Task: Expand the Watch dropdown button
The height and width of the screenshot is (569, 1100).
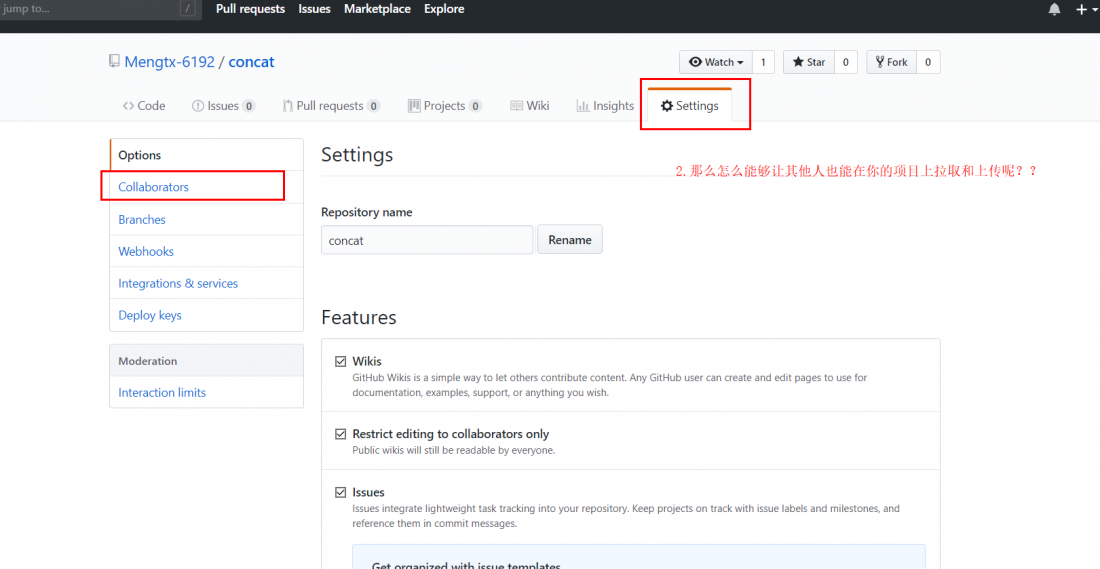Action: click(x=716, y=62)
